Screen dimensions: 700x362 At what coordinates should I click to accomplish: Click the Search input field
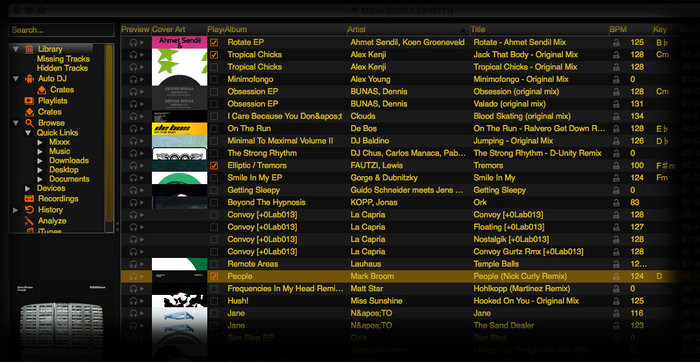click(62, 30)
